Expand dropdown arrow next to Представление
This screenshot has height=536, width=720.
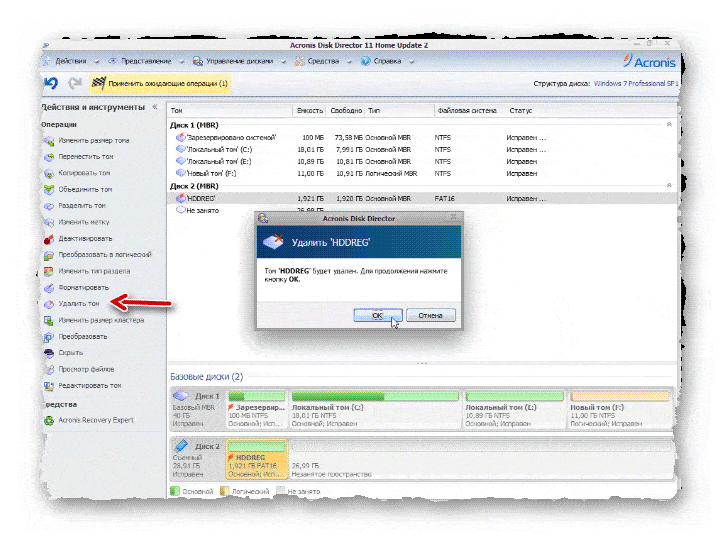[181, 62]
